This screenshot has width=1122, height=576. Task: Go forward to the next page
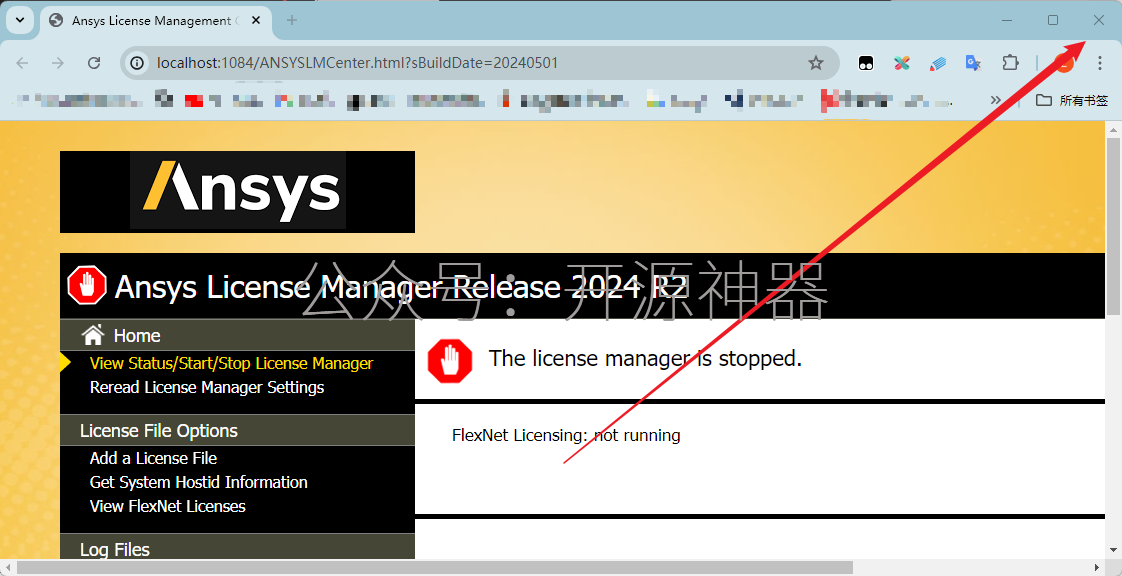[x=58, y=63]
